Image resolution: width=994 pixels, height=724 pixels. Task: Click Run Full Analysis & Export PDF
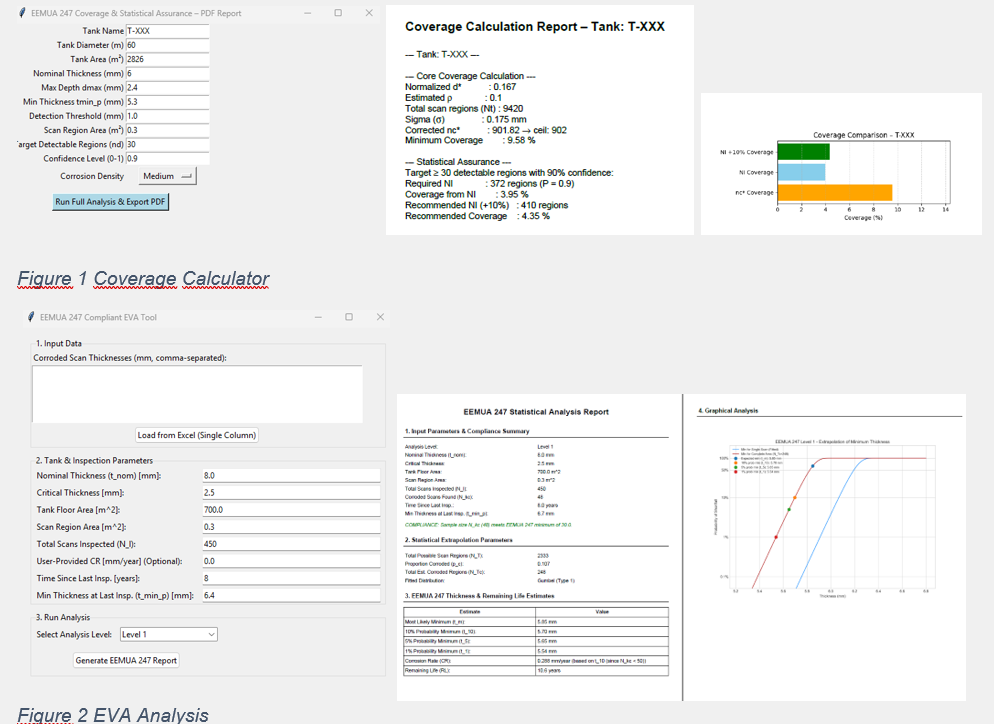[110, 202]
